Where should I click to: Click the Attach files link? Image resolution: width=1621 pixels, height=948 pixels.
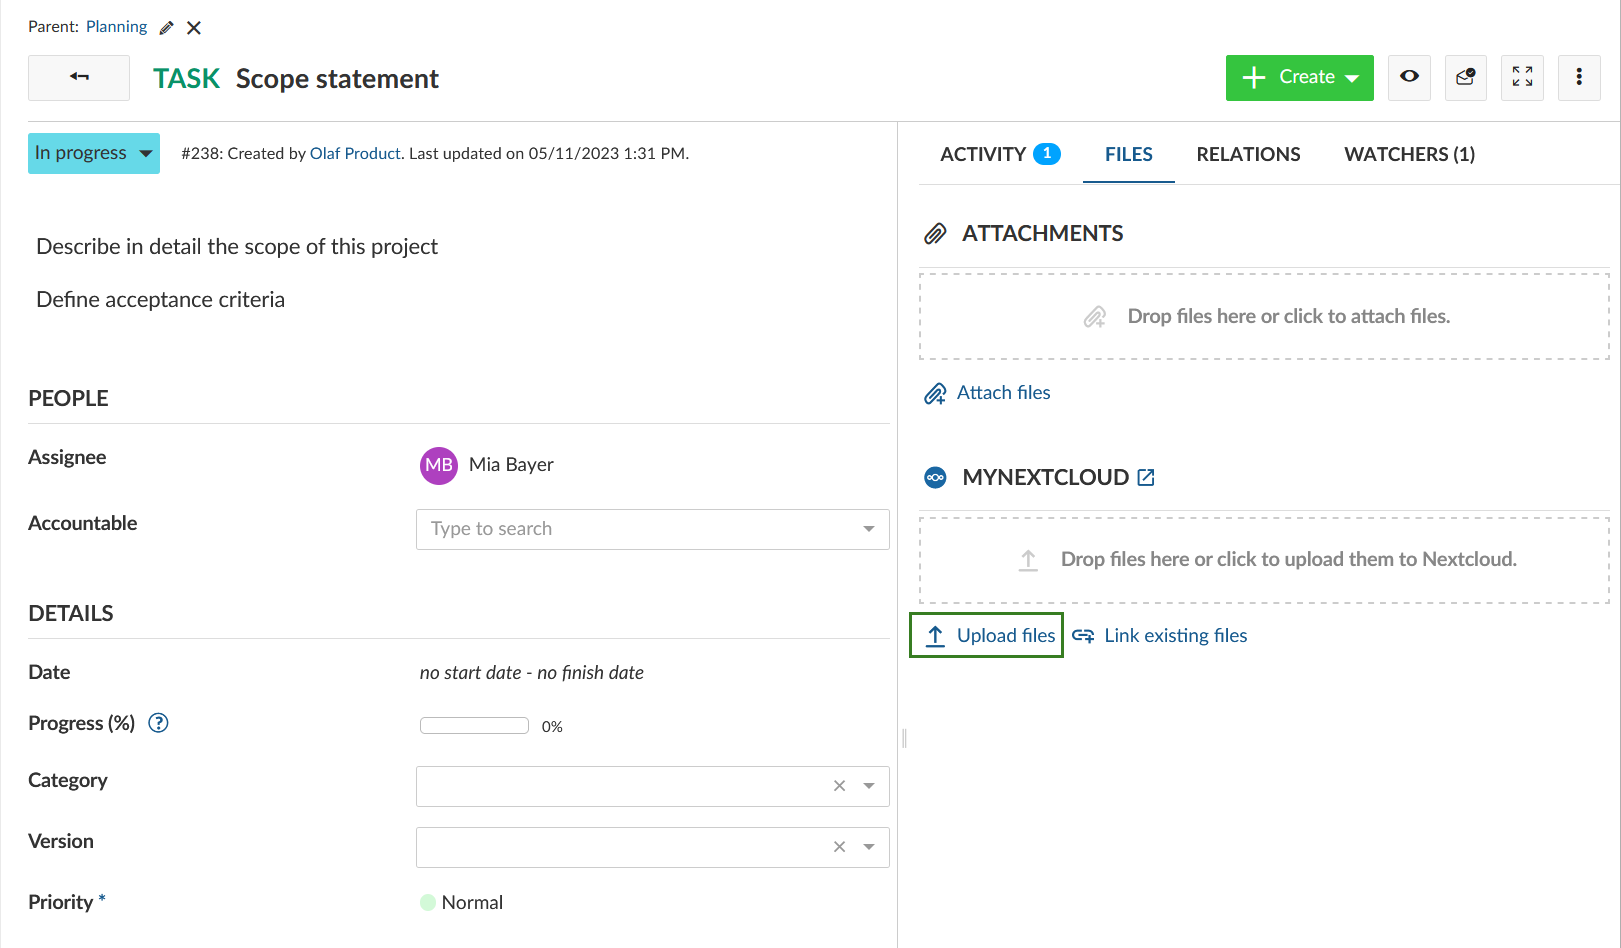(x=1002, y=393)
